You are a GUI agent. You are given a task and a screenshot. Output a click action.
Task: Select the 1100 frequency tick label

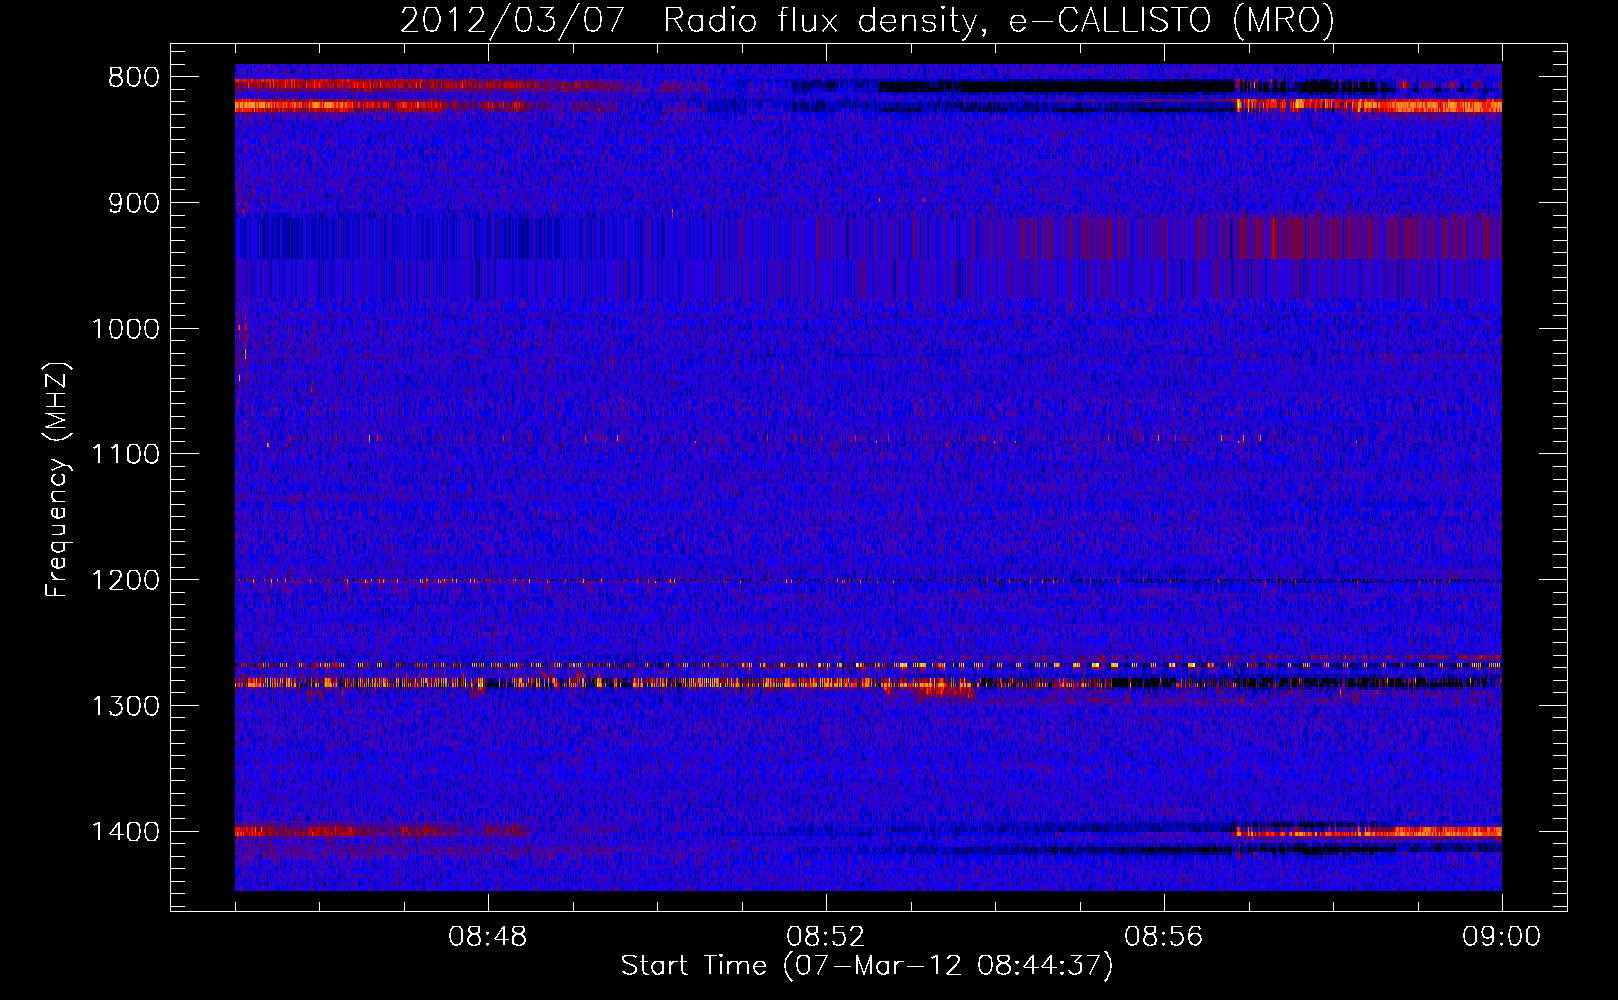(125, 455)
